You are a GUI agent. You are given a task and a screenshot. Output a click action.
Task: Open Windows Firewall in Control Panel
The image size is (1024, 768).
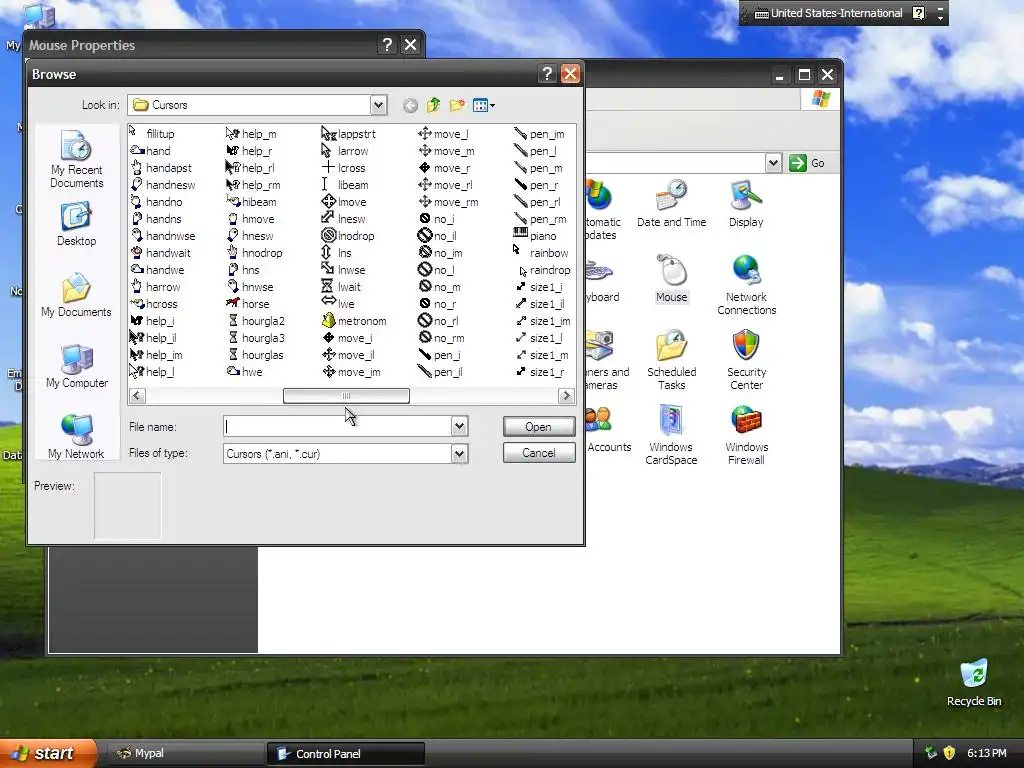[x=746, y=436]
